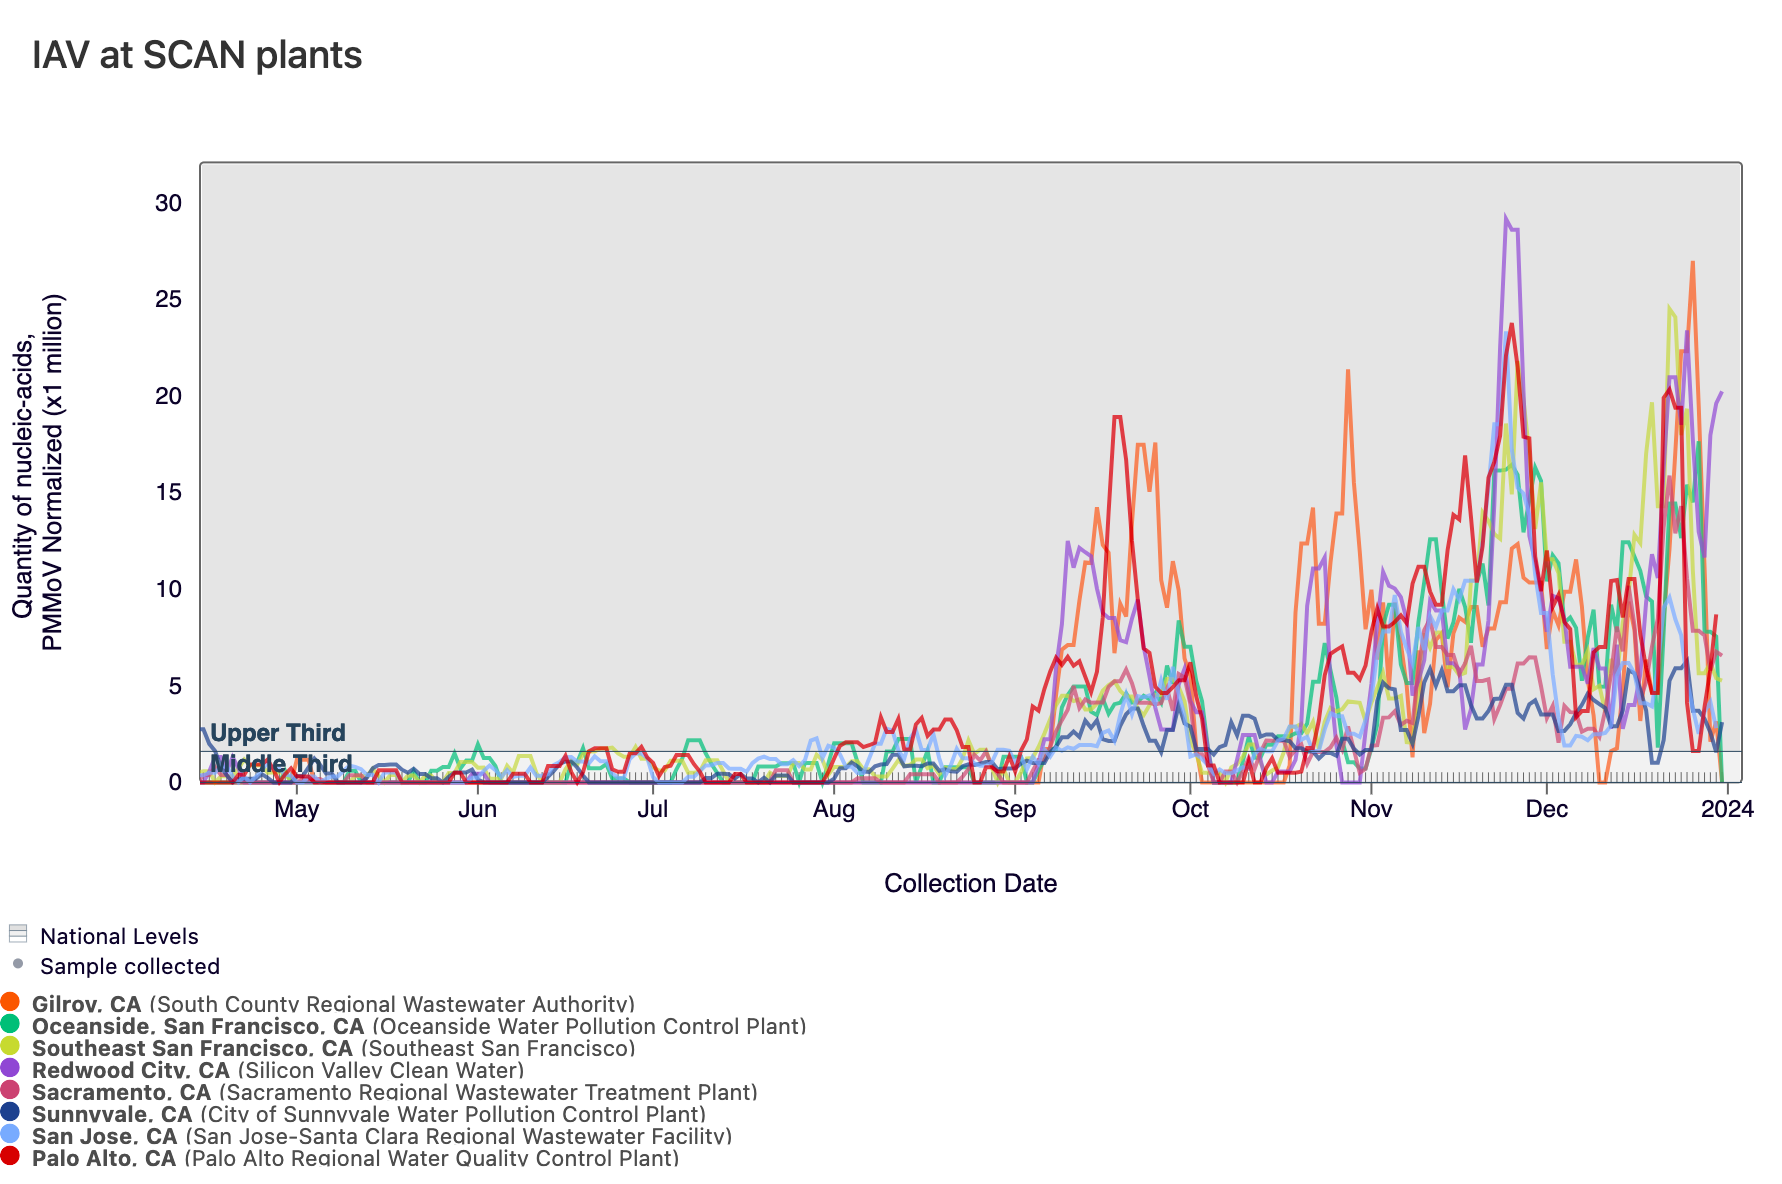Click the Middle Third level label
The image size is (1782, 1184).
tap(281, 765)
